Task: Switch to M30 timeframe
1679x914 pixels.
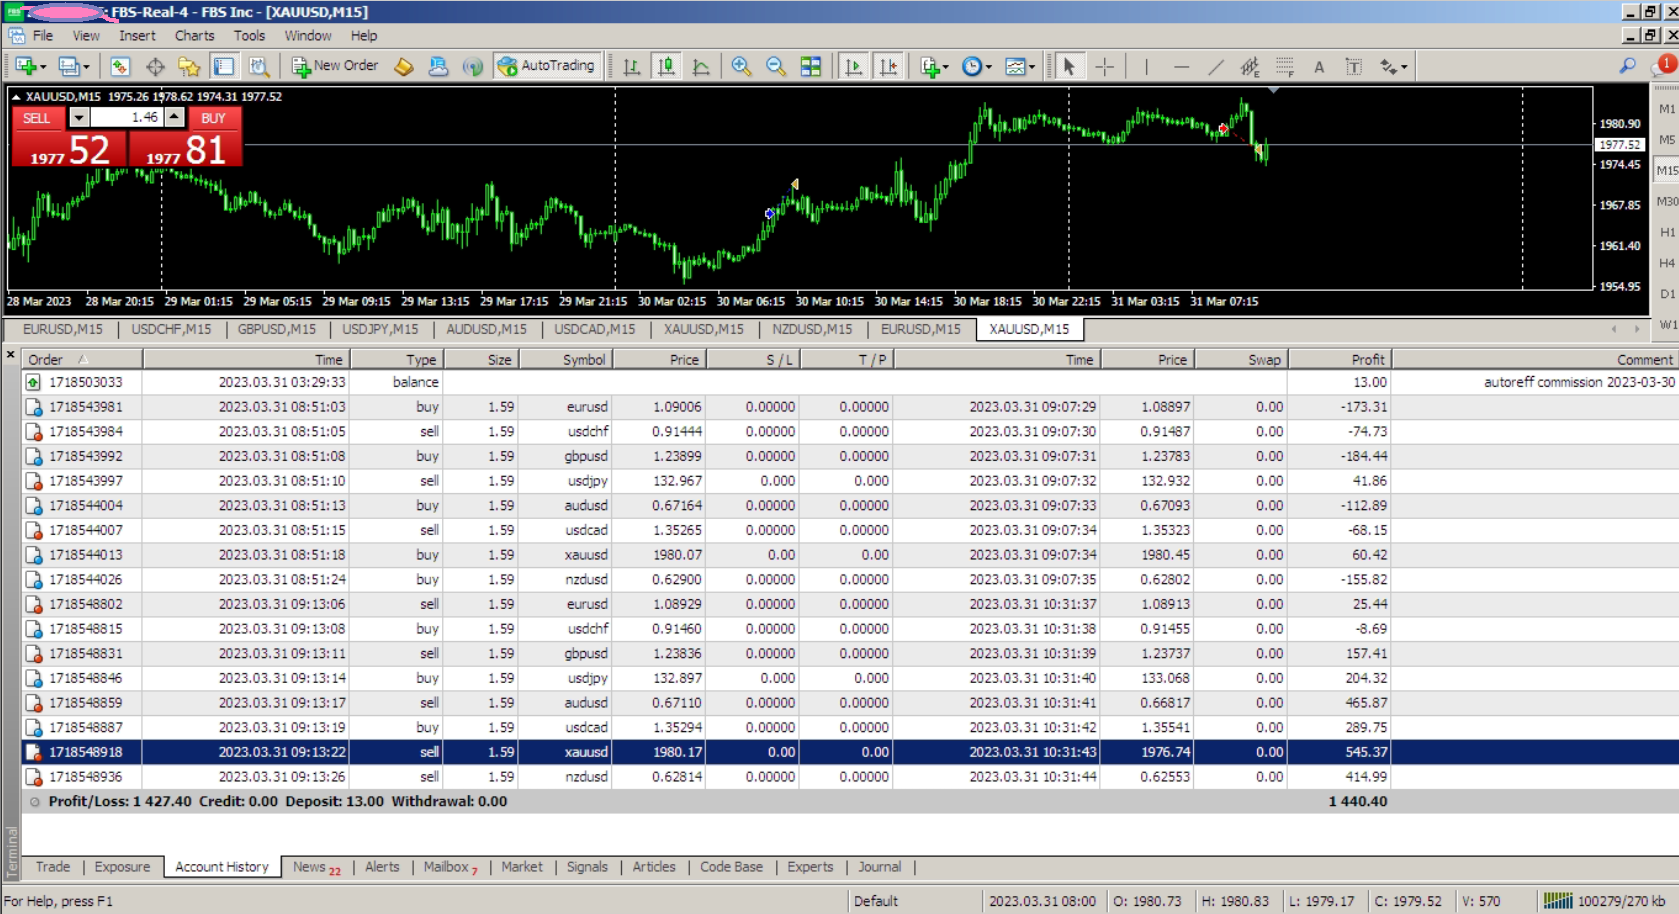Action: (x=1667, y=202)
